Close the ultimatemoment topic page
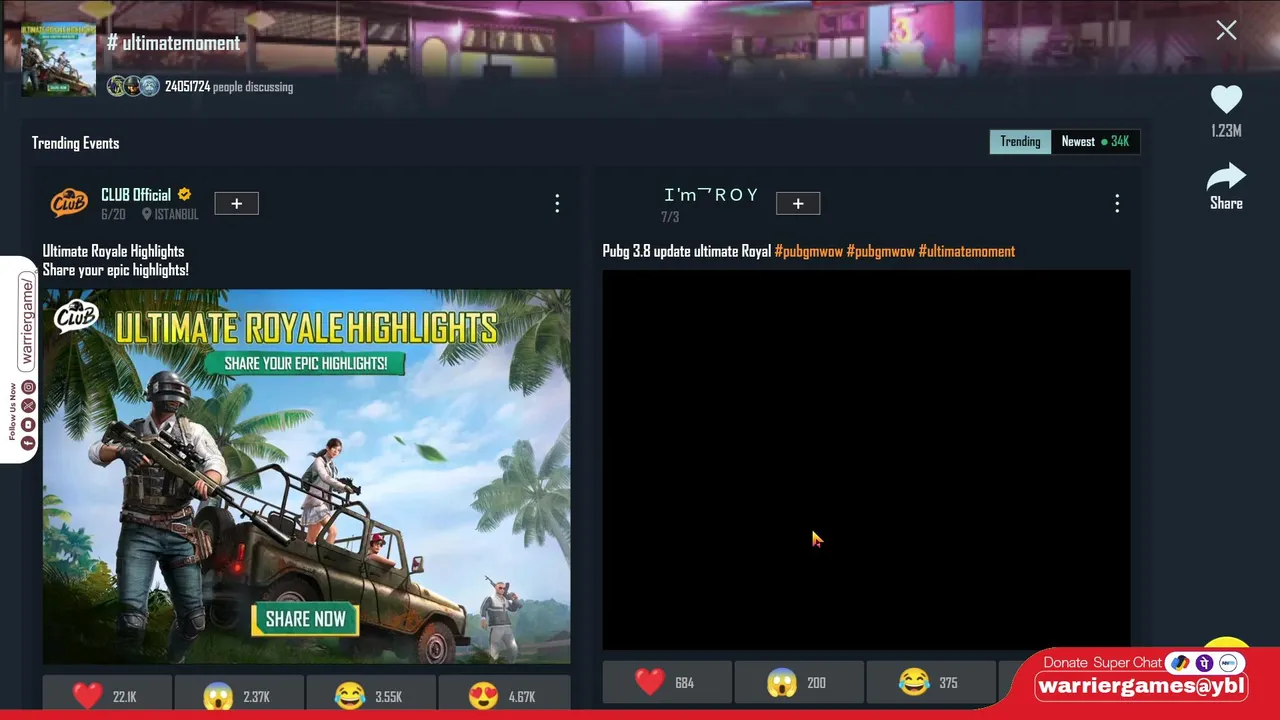Image resolution: width=1280 pixels, height=720 pixels. tap(1226, 30)
